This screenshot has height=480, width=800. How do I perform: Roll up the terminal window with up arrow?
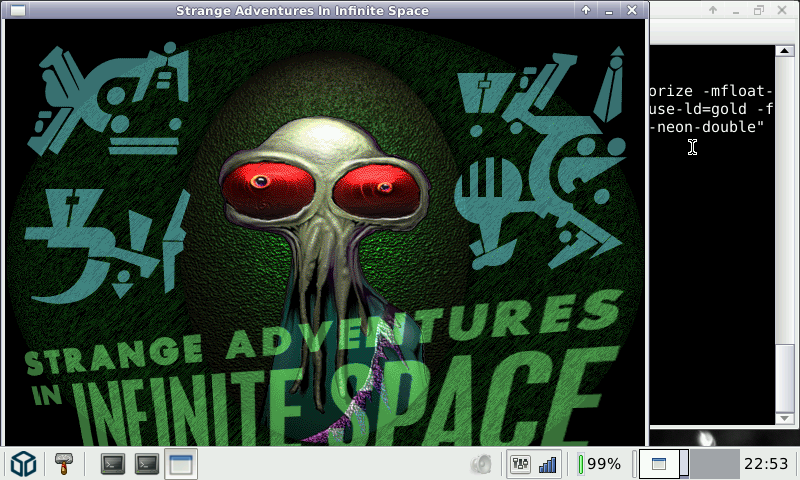coord(713,10)
